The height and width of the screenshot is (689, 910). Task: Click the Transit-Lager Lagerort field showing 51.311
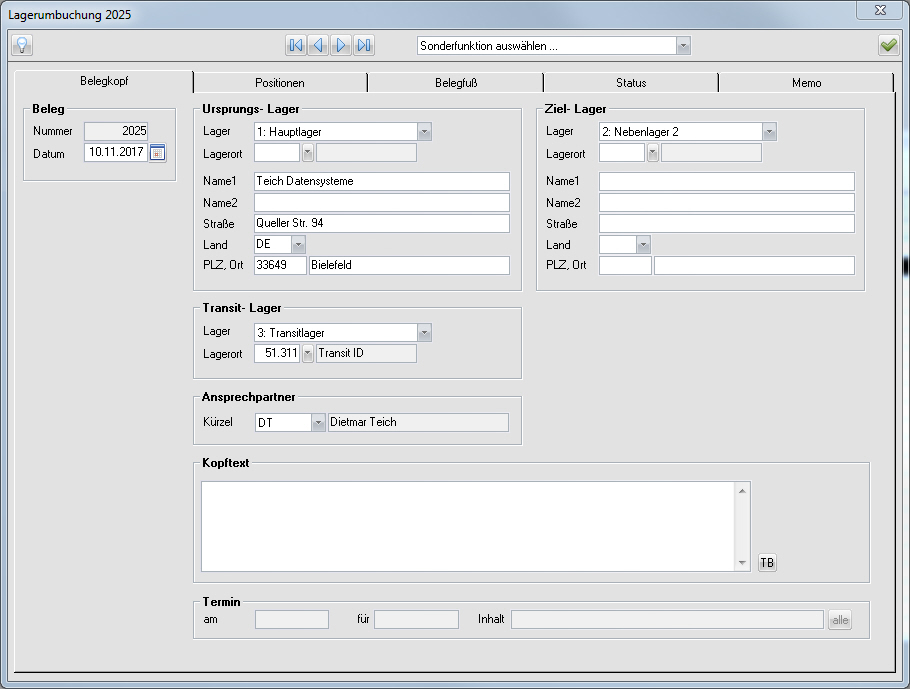coord(277,353)
